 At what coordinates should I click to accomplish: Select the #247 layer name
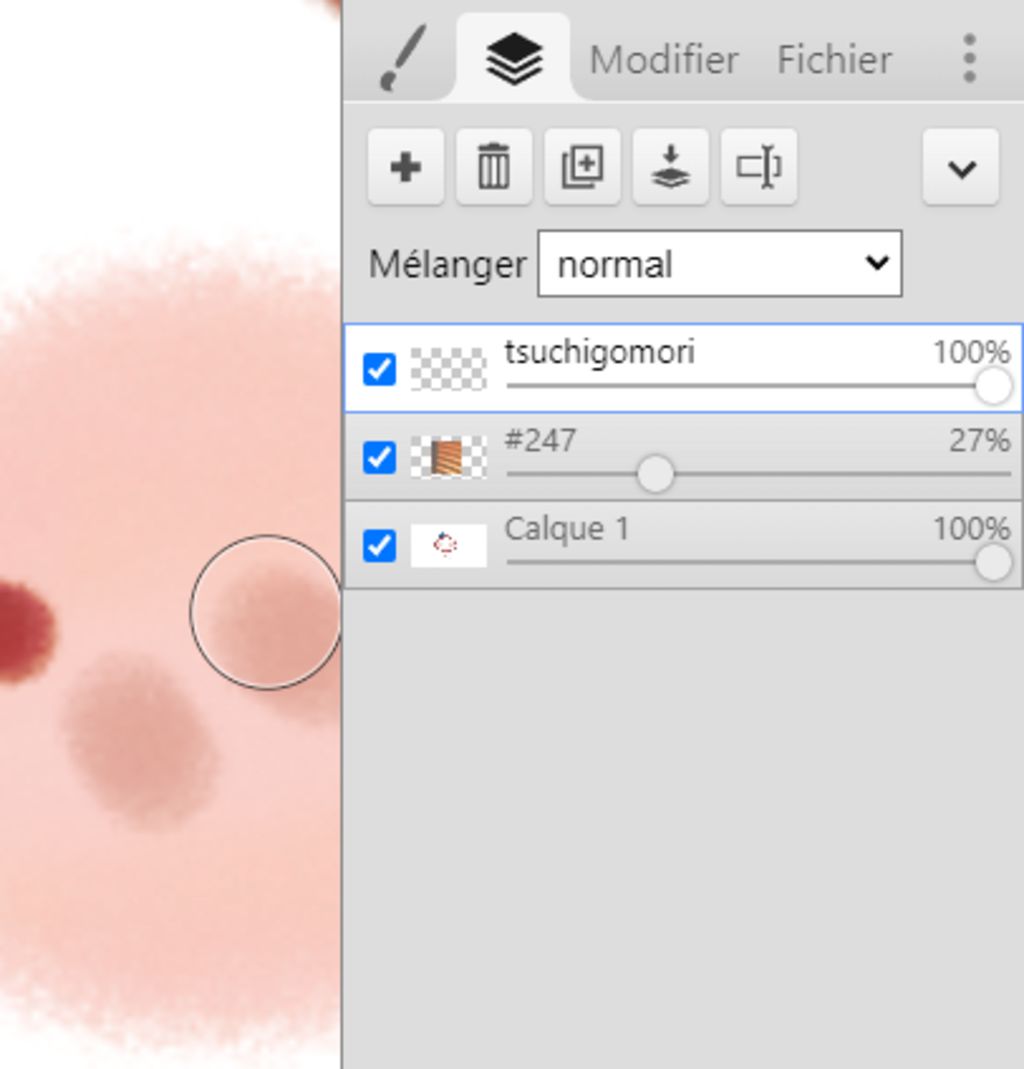(x=540, y=440)
